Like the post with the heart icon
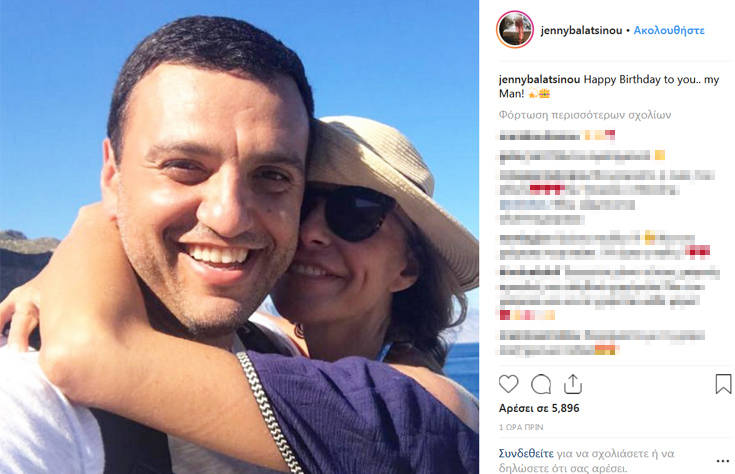Viewport: 735px width, 474px height. (x=508, y=384)
